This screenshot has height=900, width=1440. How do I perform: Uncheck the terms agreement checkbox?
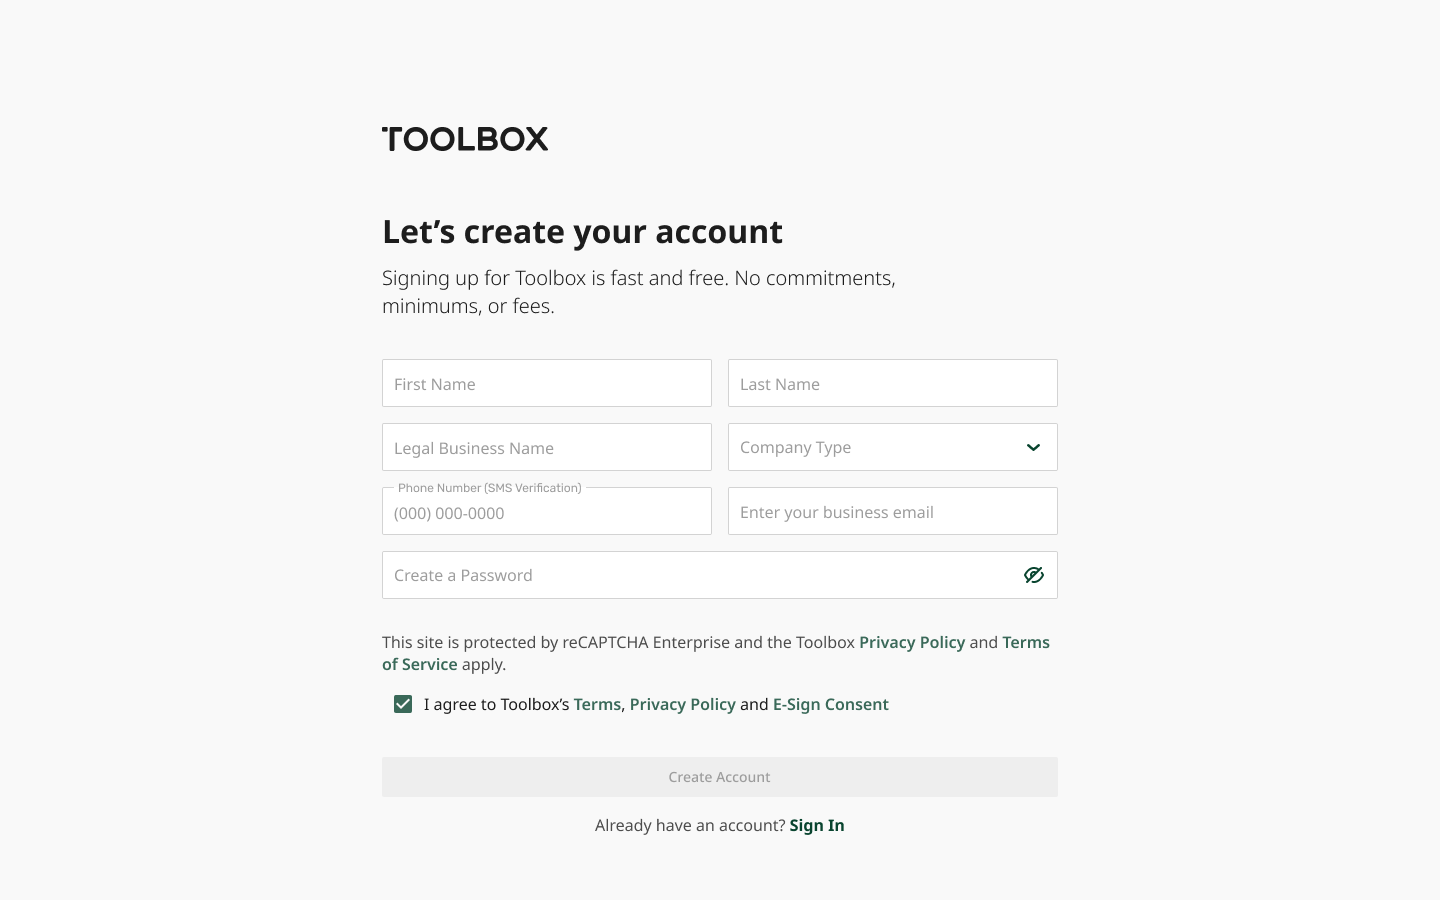(x=403, y=704)
